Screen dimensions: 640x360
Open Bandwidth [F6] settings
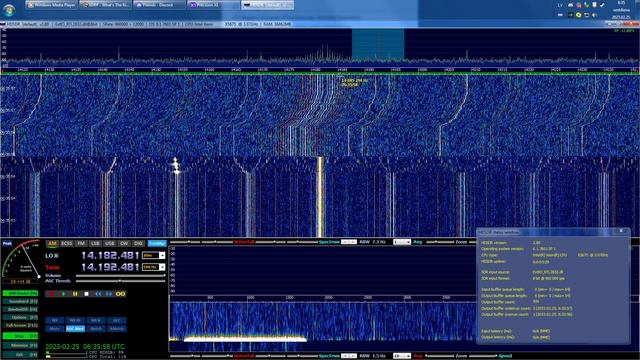pos(20,309)
